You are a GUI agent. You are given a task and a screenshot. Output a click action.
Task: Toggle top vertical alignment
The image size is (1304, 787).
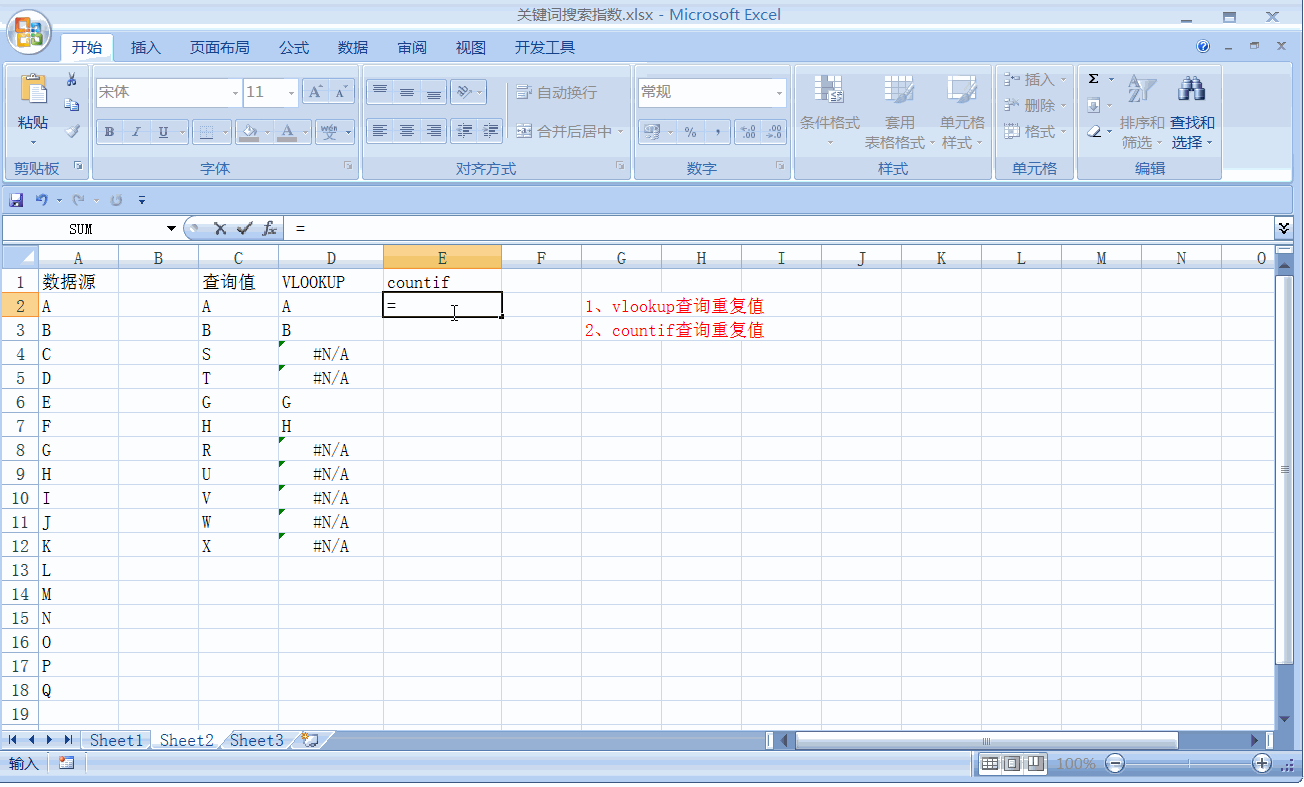coord(379,92)
